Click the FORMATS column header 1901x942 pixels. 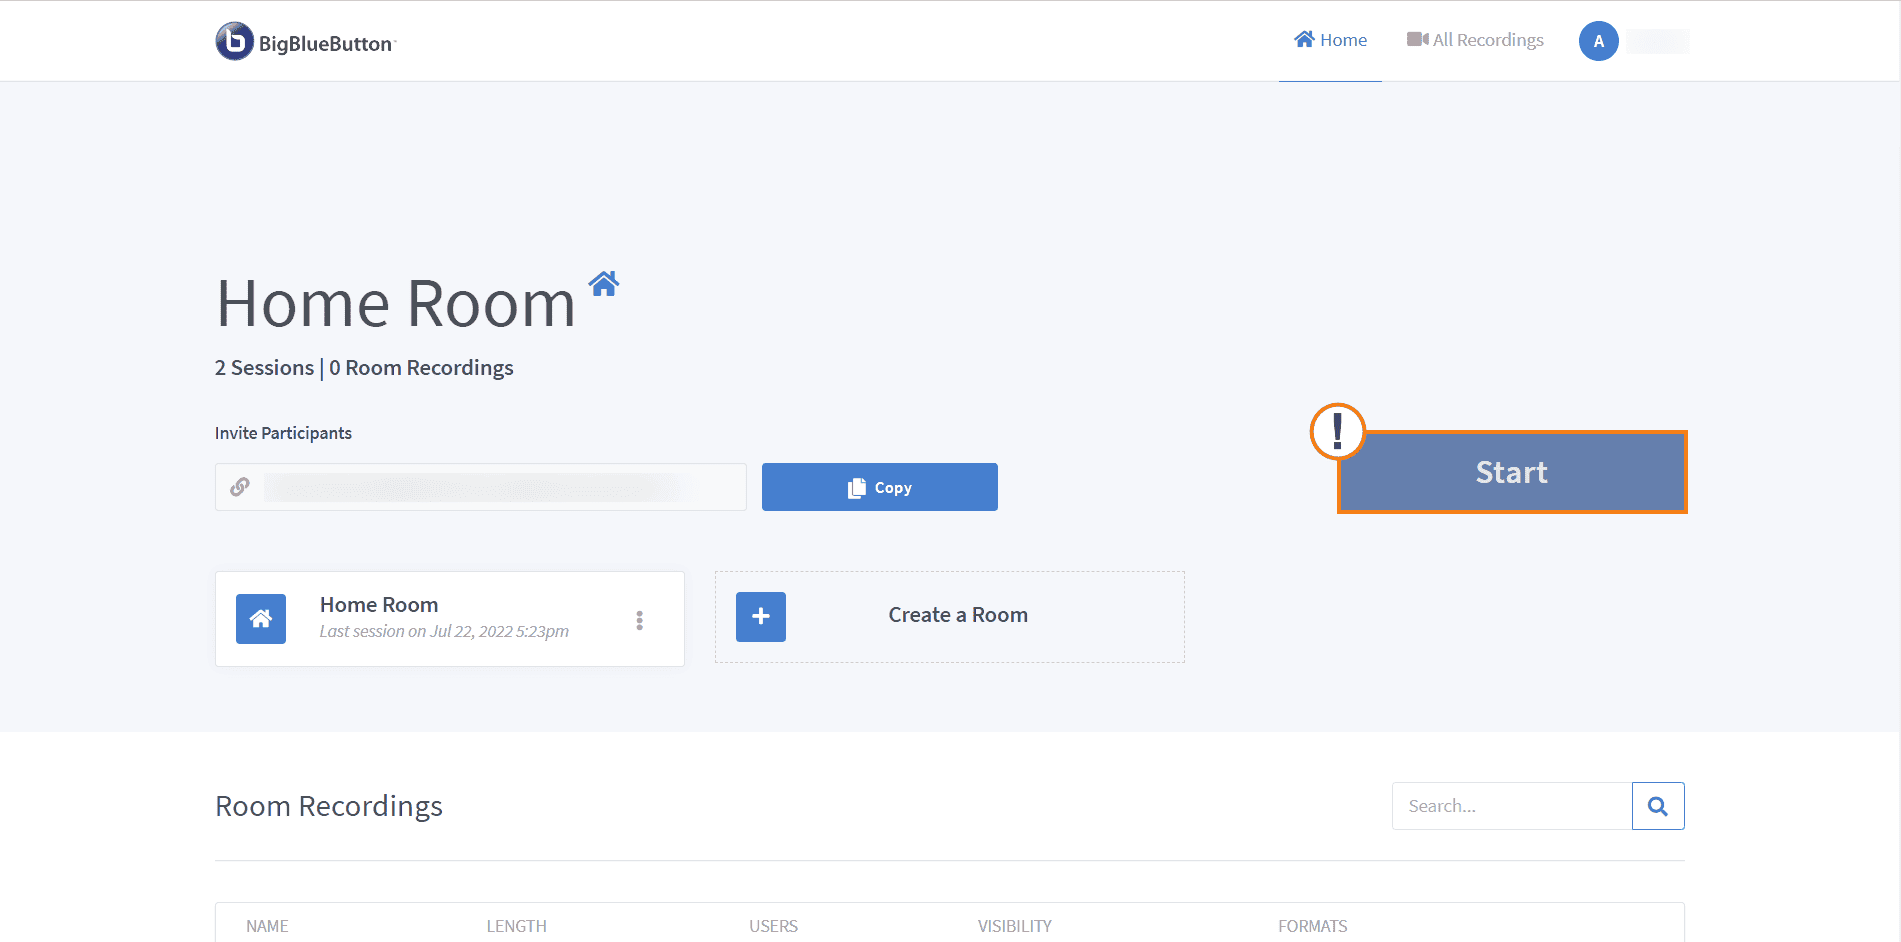click(x=1313, y=926)
